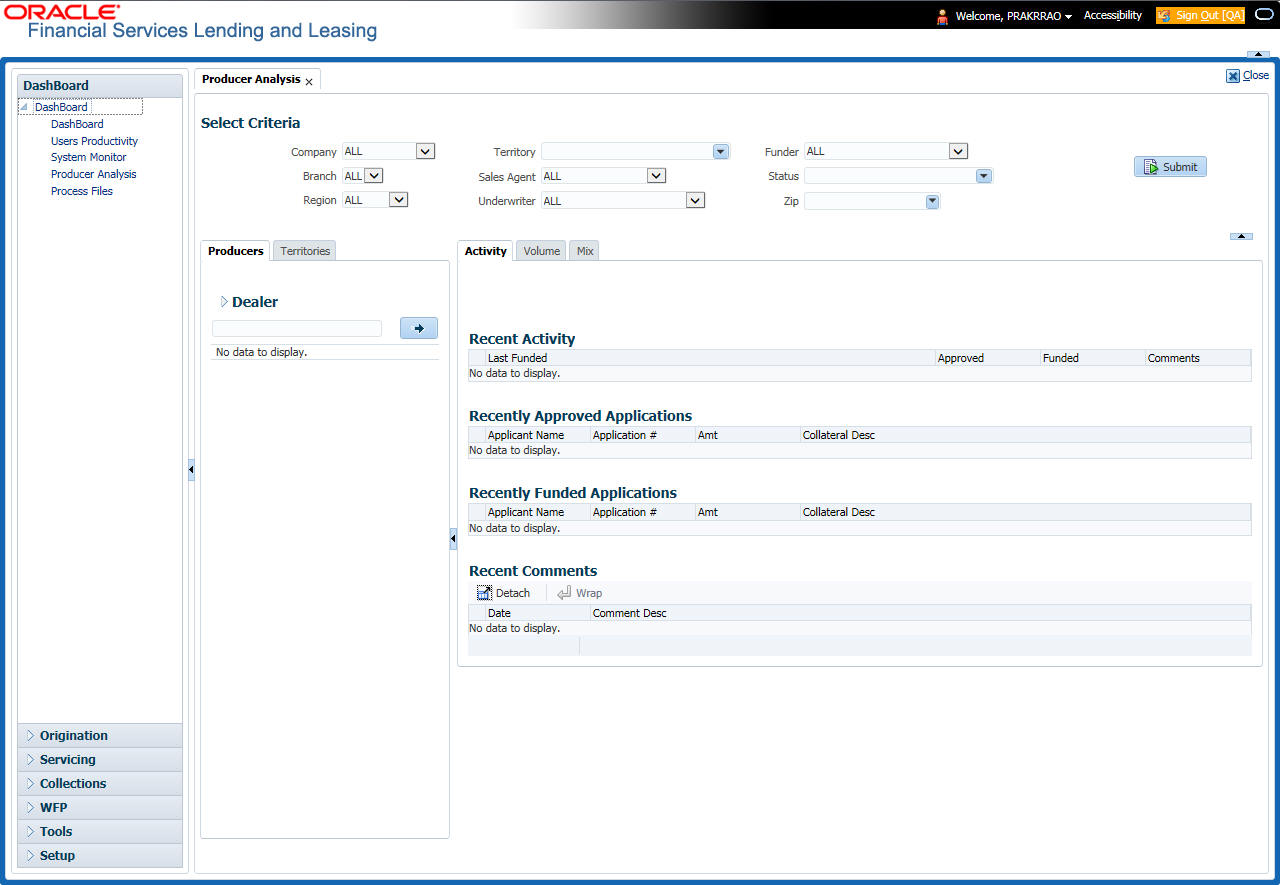Select the Producer Analysis page tab
Screen dimensions: 1280x885
[x=251, y=79]
